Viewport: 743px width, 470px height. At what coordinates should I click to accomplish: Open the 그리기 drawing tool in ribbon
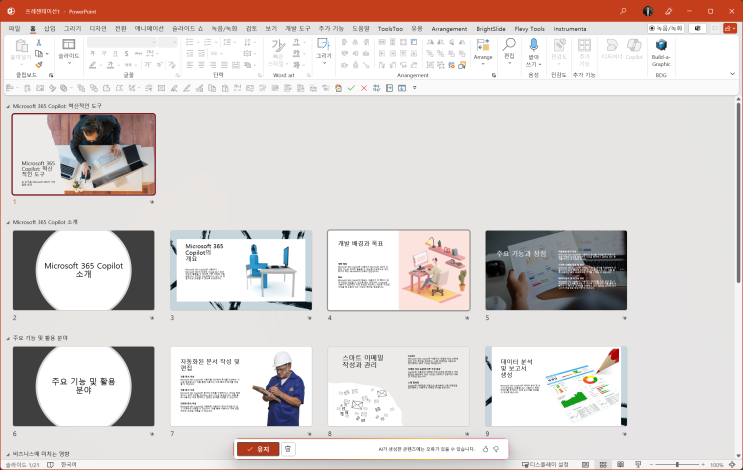pos(324,45)
